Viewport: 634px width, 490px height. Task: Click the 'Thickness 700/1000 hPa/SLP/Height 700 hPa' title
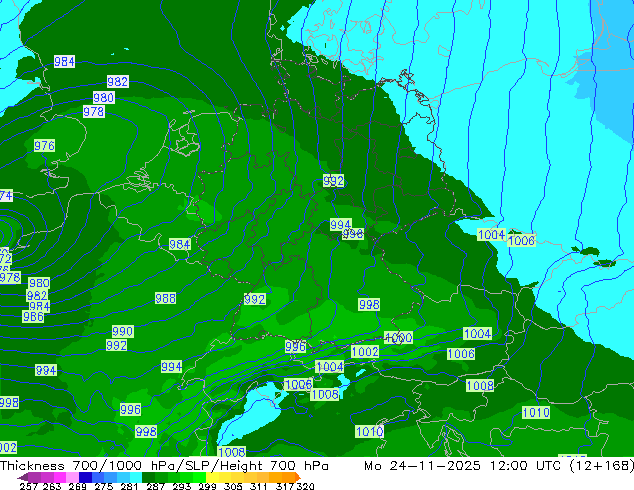tap(164, 466)
